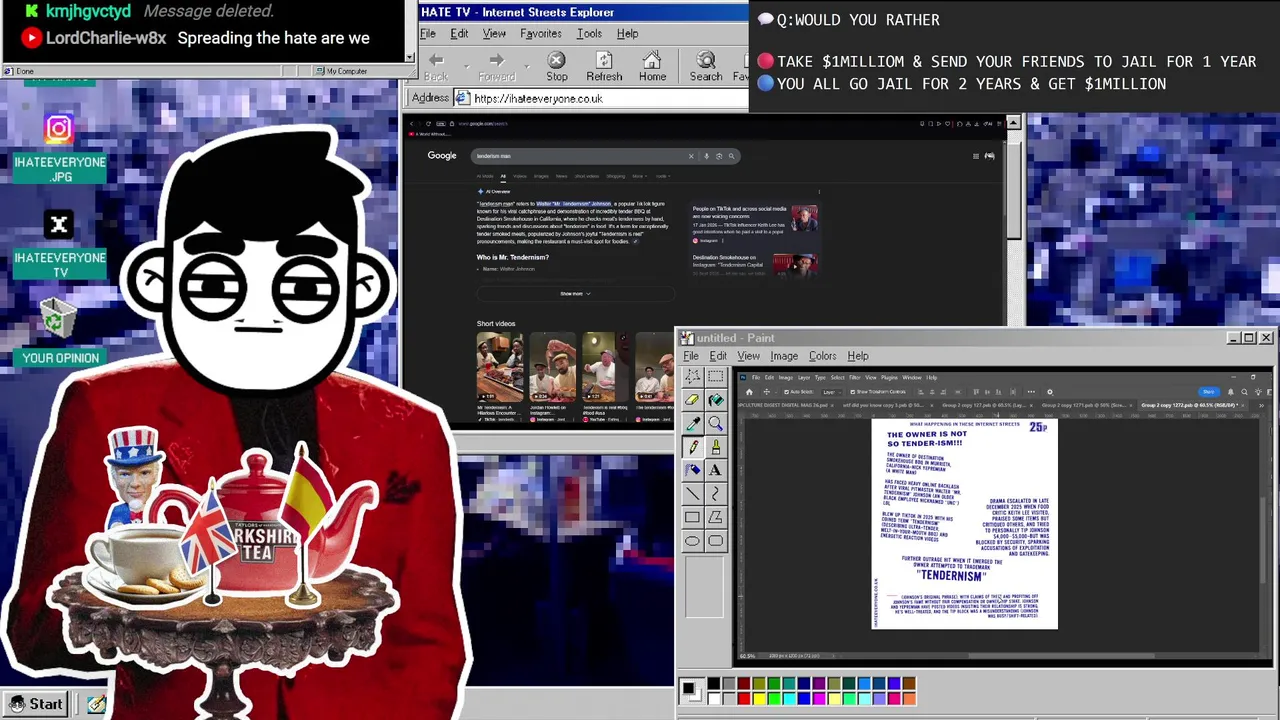This screenshot has width=1280, height=720.
Task: Open the X IHATEEVERYONE TV desktop icon
Action: coord(59,225)
